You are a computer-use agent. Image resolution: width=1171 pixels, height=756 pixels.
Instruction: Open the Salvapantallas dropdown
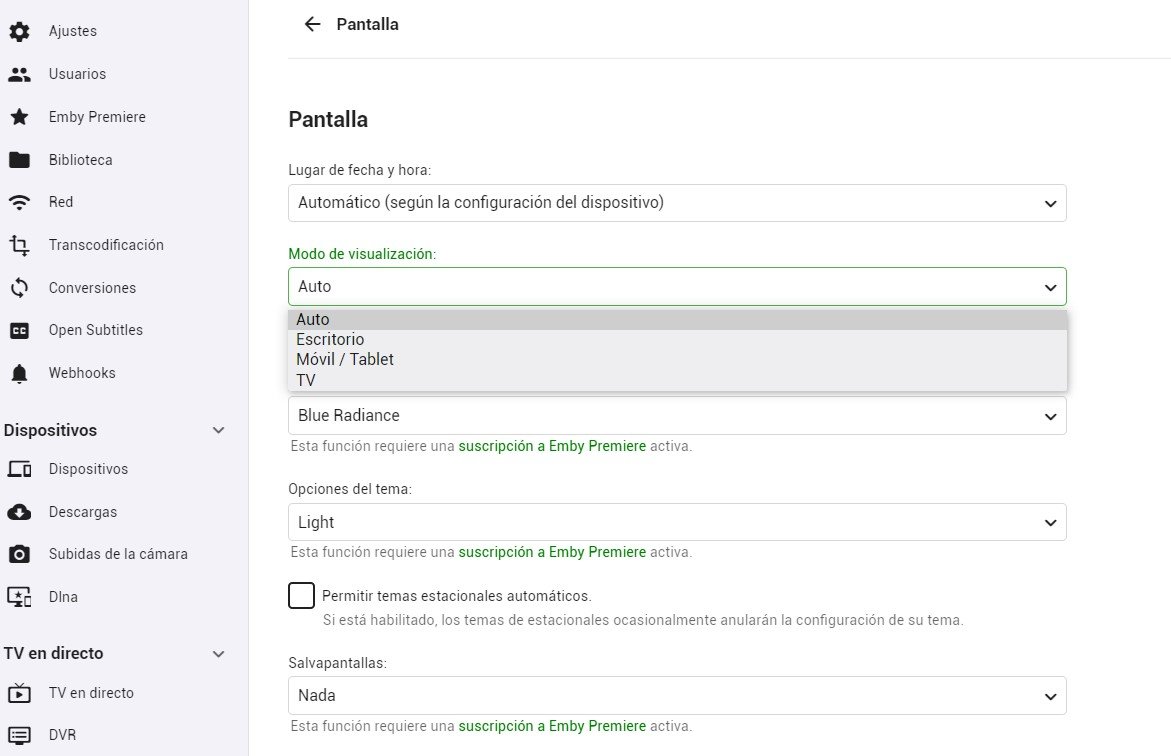(x=677, y=696)
